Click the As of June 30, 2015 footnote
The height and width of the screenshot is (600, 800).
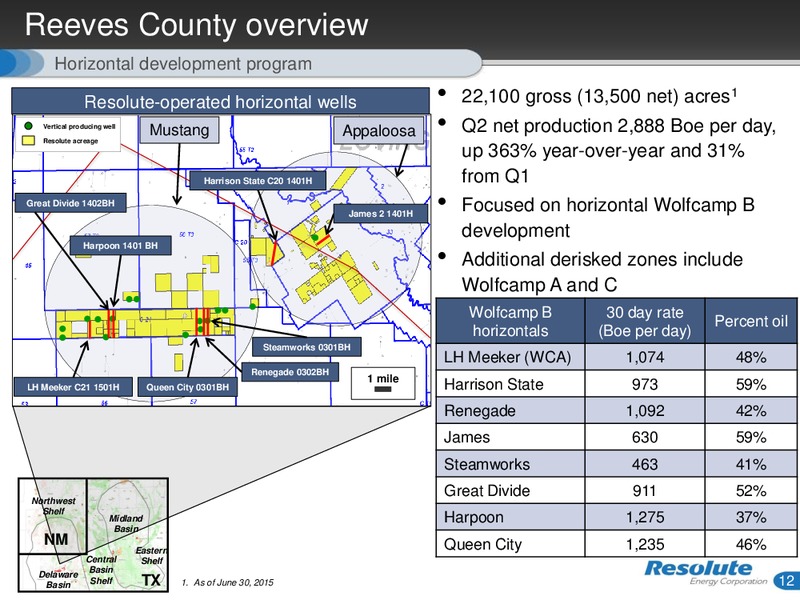pyautogui.click(x=228, y=582)
